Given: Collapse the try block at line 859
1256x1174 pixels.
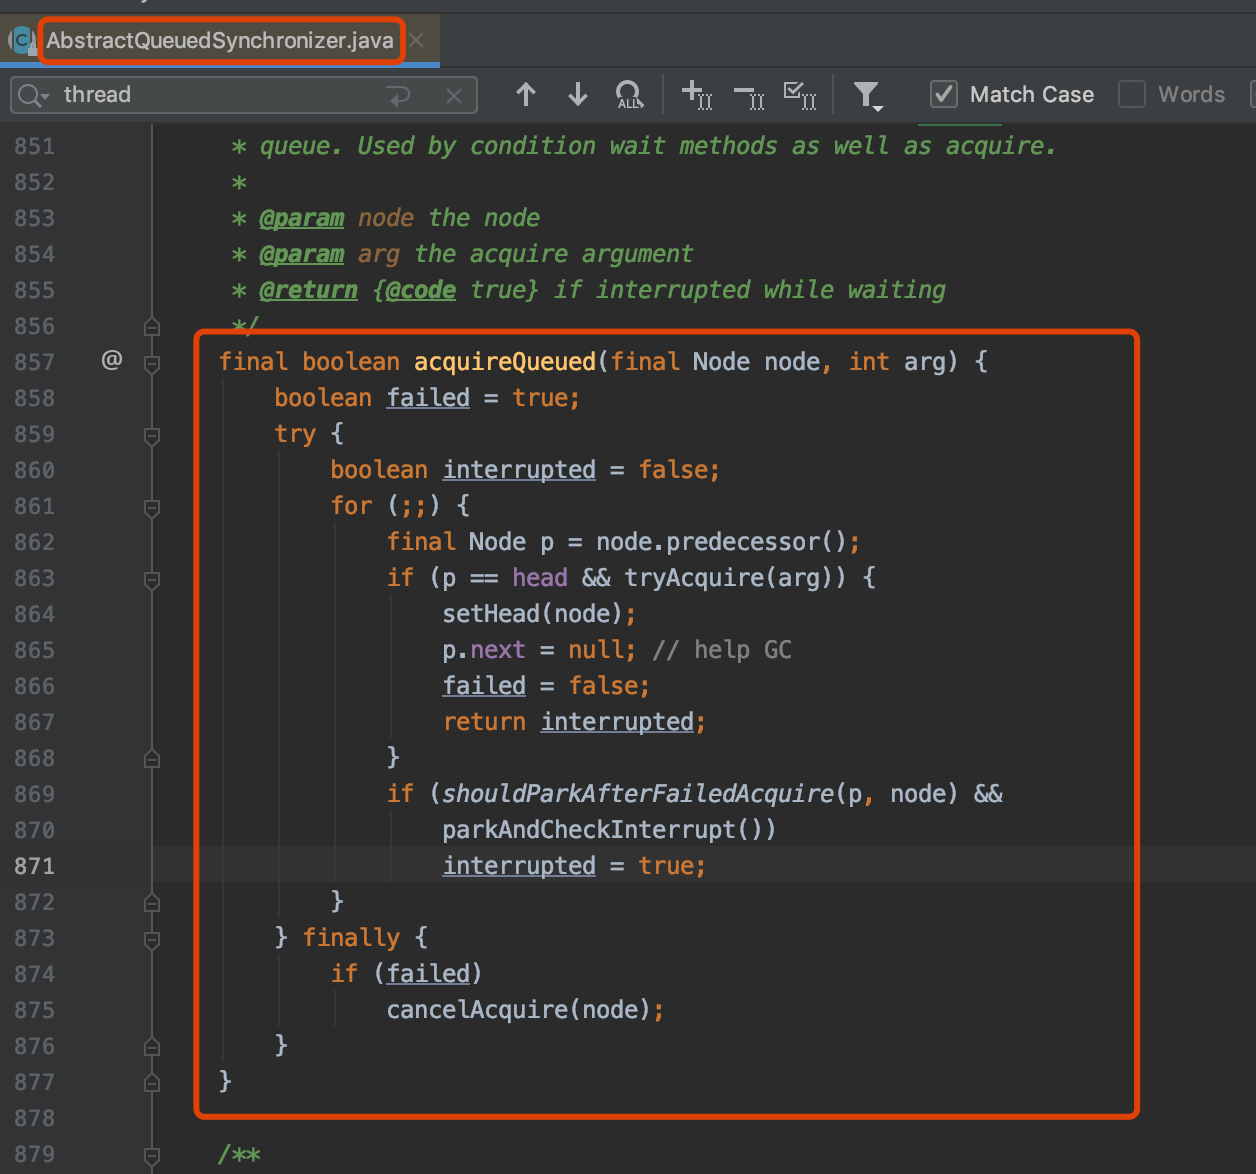Looking at the screenshot, I should coord(152,435).
